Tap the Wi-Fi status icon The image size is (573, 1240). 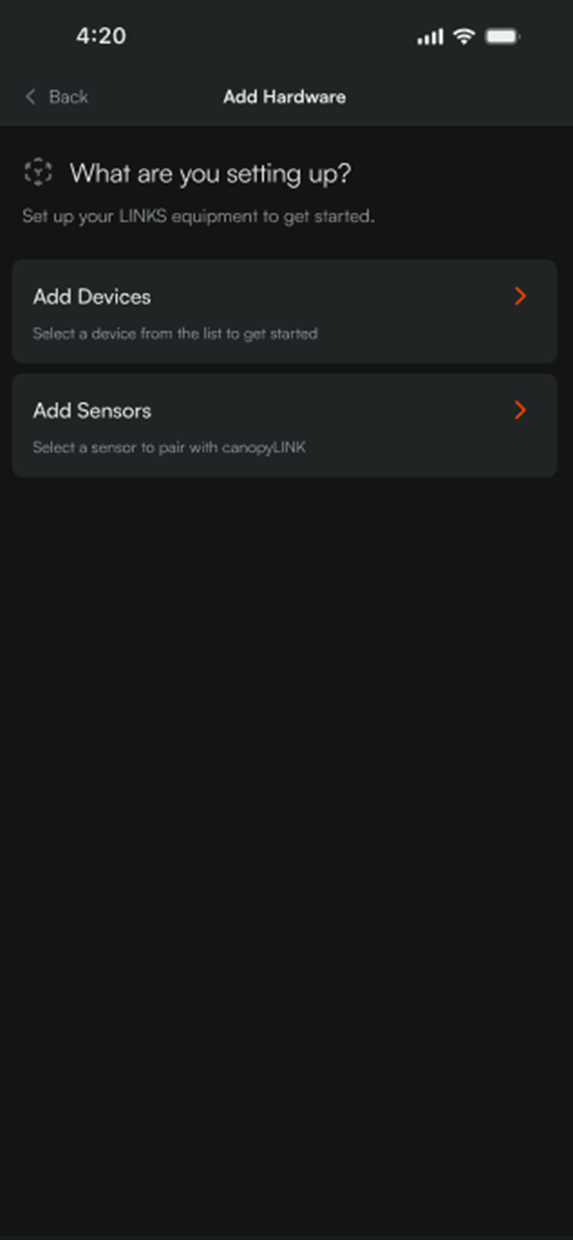[x=463, y=36]
